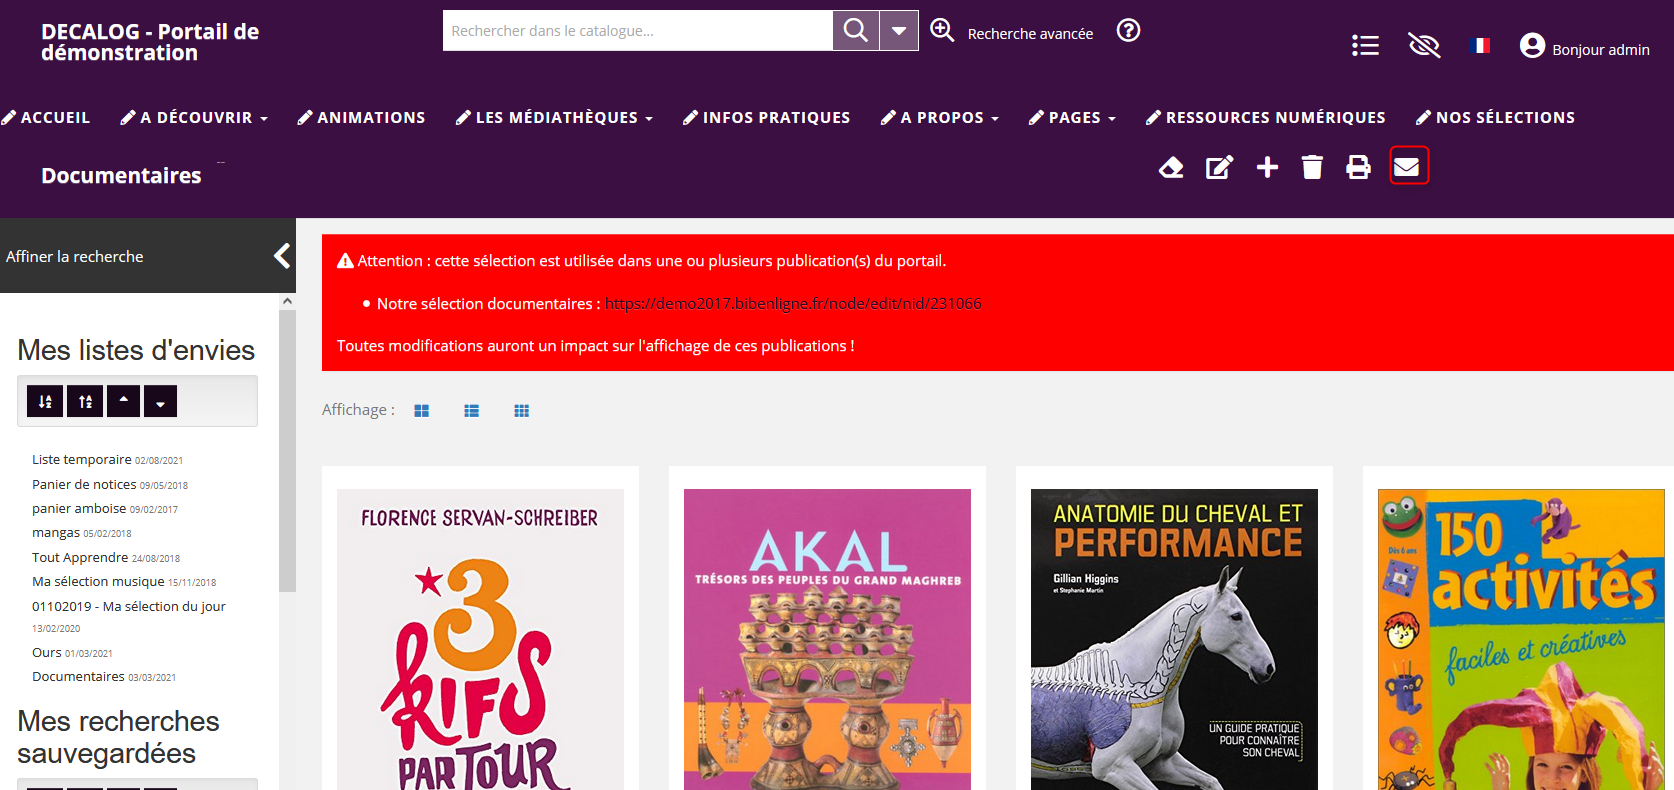Focus the catalogue search input field
The image size is (1674, 790).
pos(638,31)
